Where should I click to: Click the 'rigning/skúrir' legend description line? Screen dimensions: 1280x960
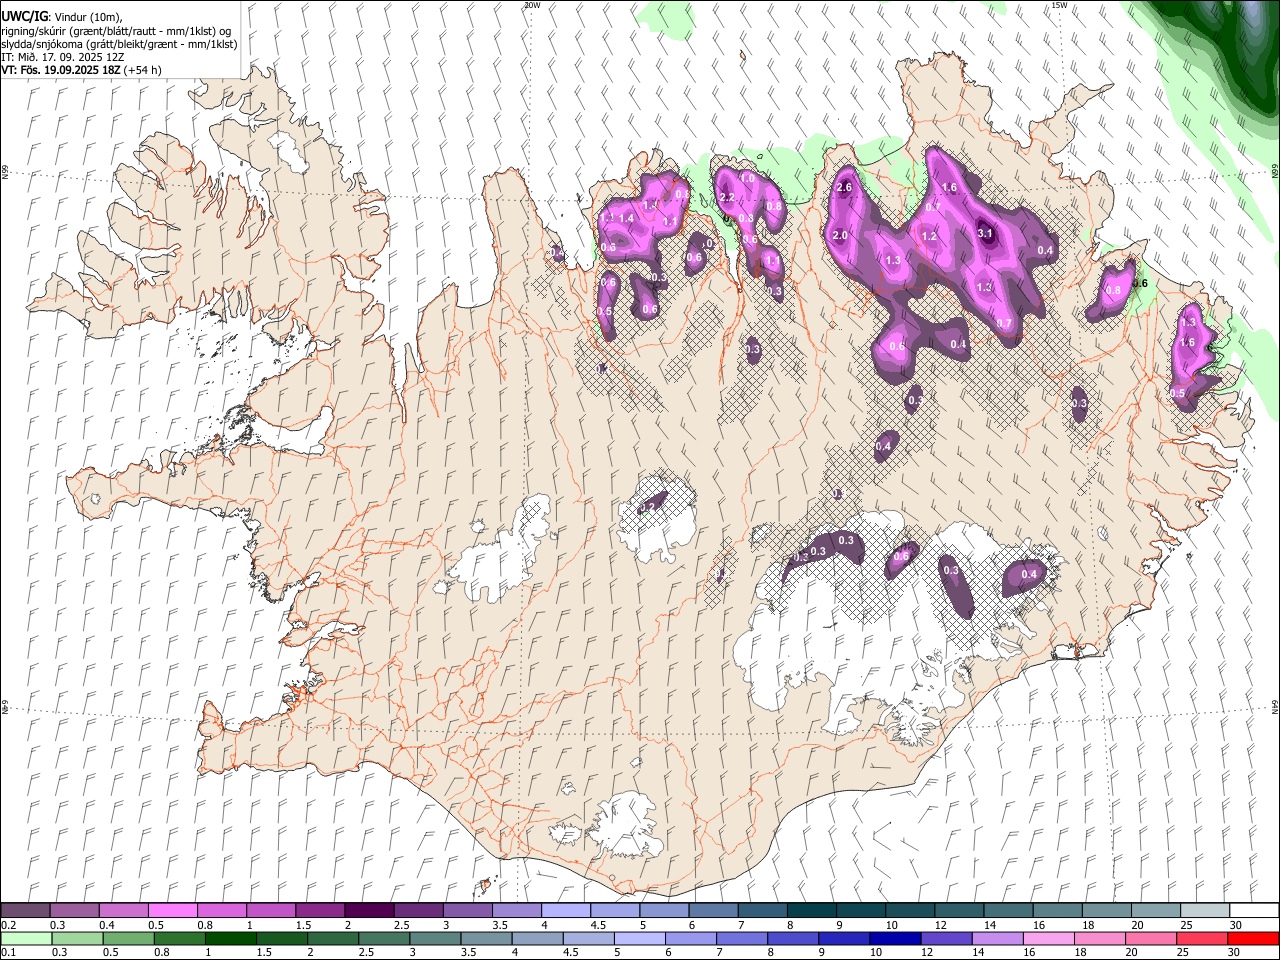point(118,31)
